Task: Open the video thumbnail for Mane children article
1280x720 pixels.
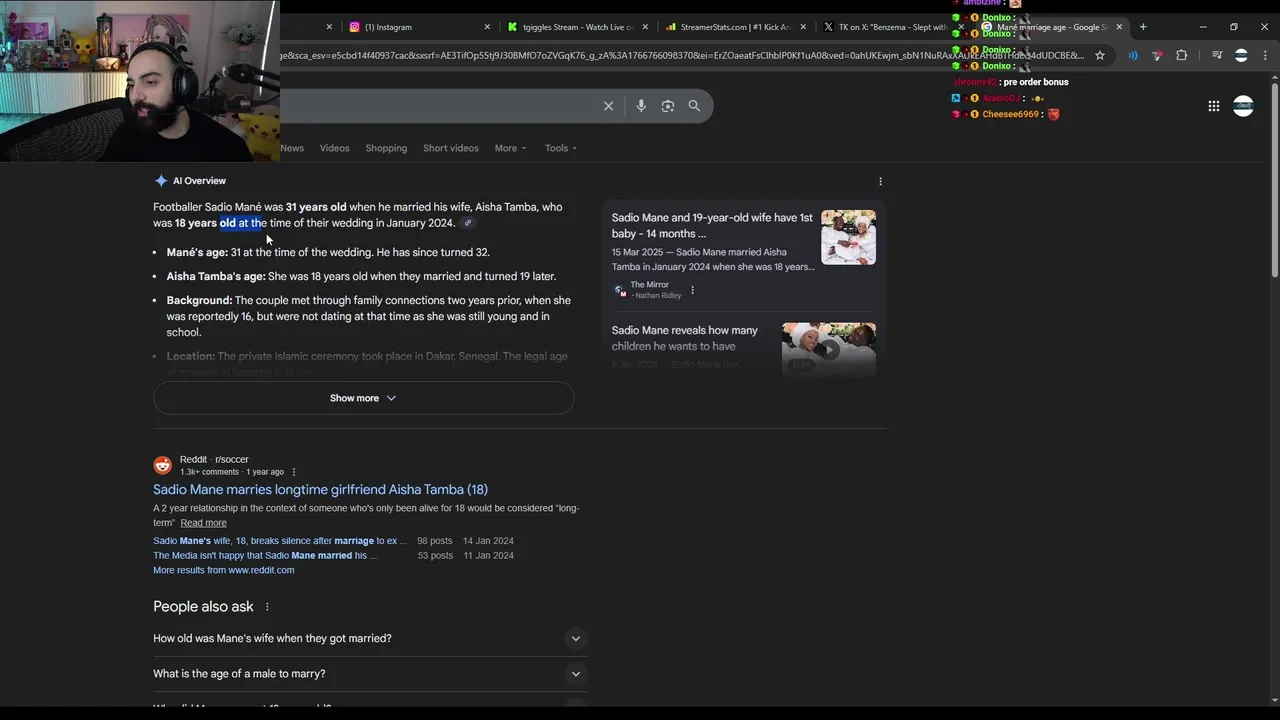Action: pos(829,347)
